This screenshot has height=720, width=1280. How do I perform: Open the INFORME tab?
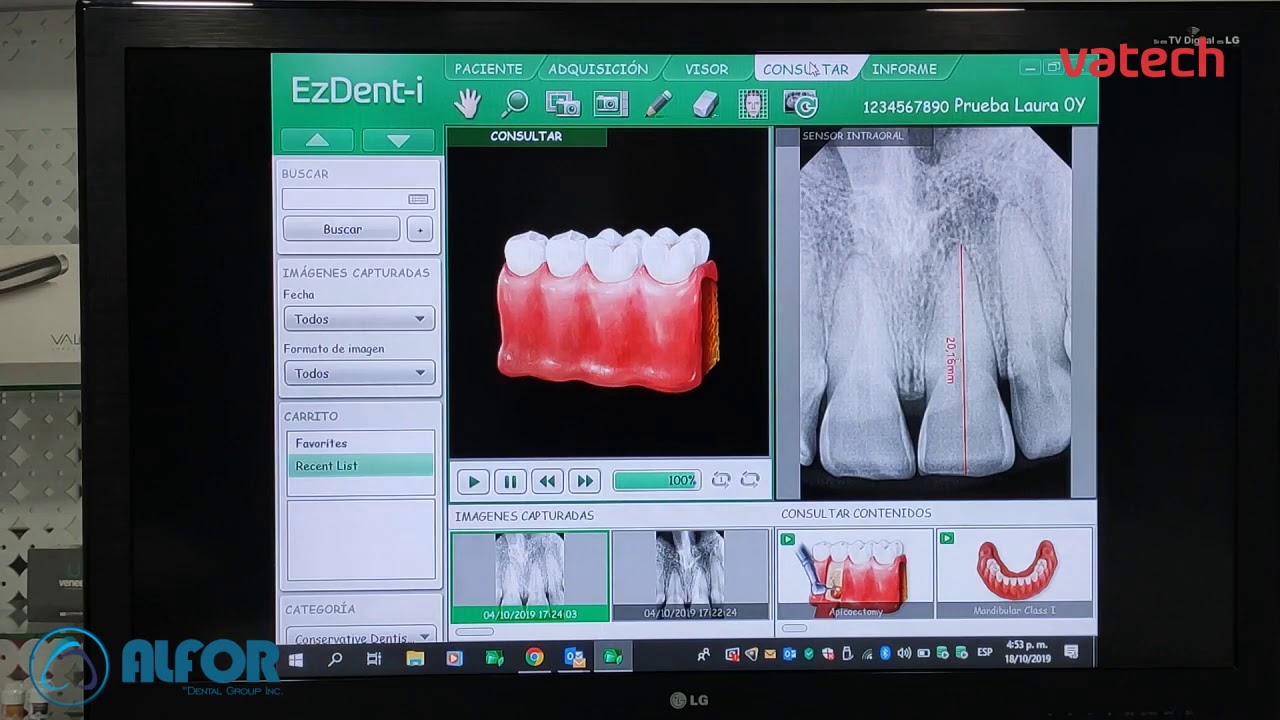(904, 69)
